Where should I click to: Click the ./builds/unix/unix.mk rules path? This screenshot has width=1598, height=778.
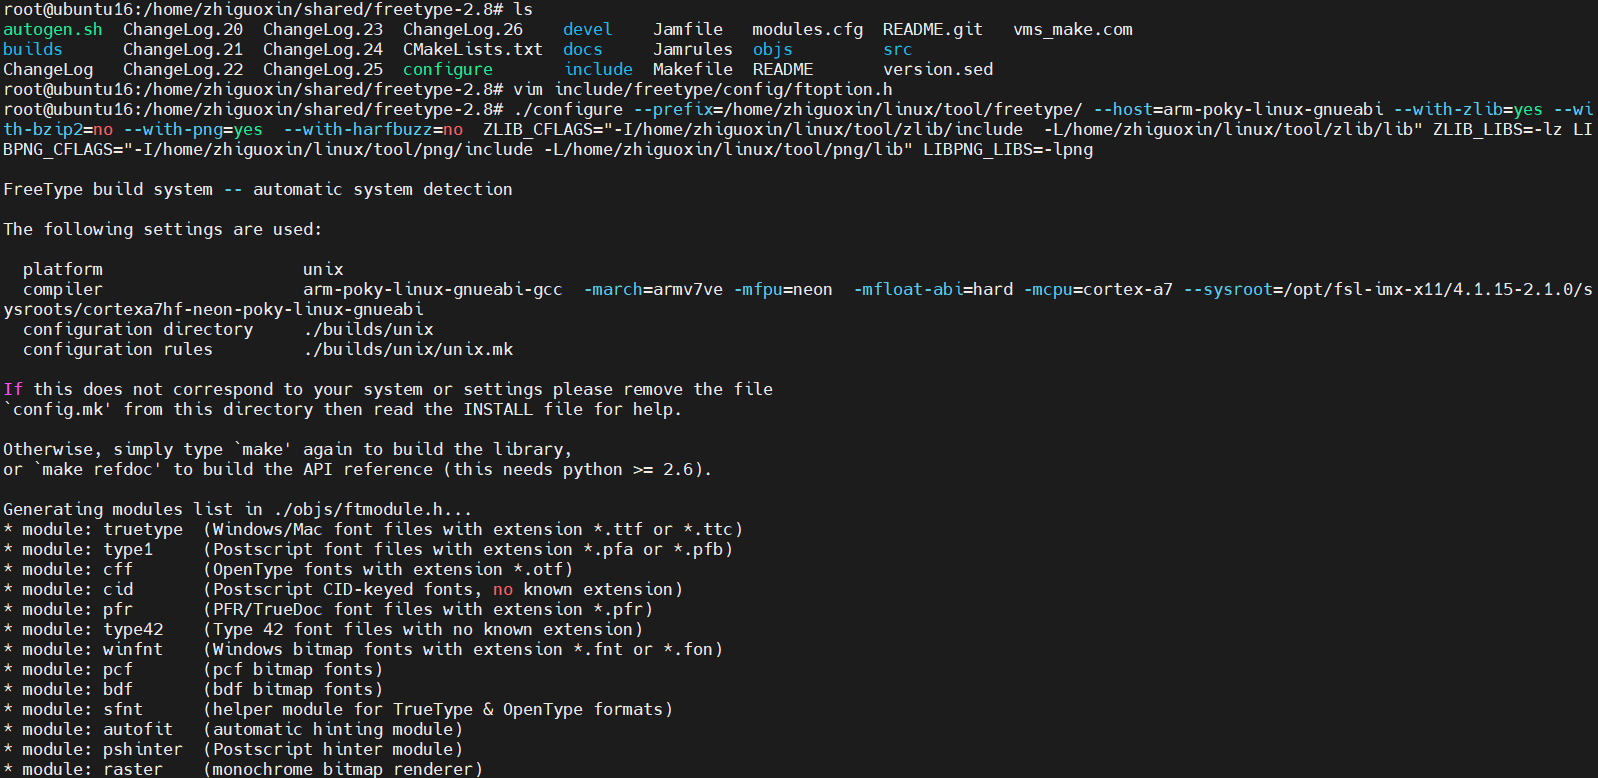(408, 349)
